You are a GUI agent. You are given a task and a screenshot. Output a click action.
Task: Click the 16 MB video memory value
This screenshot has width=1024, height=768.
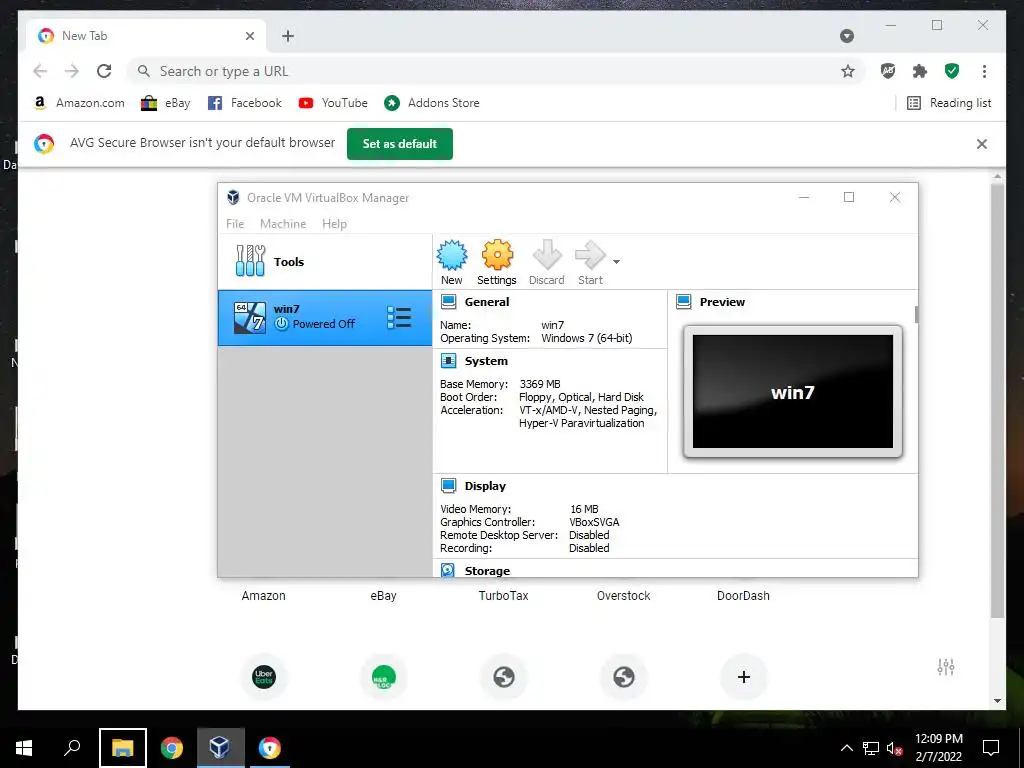[584, 509]
